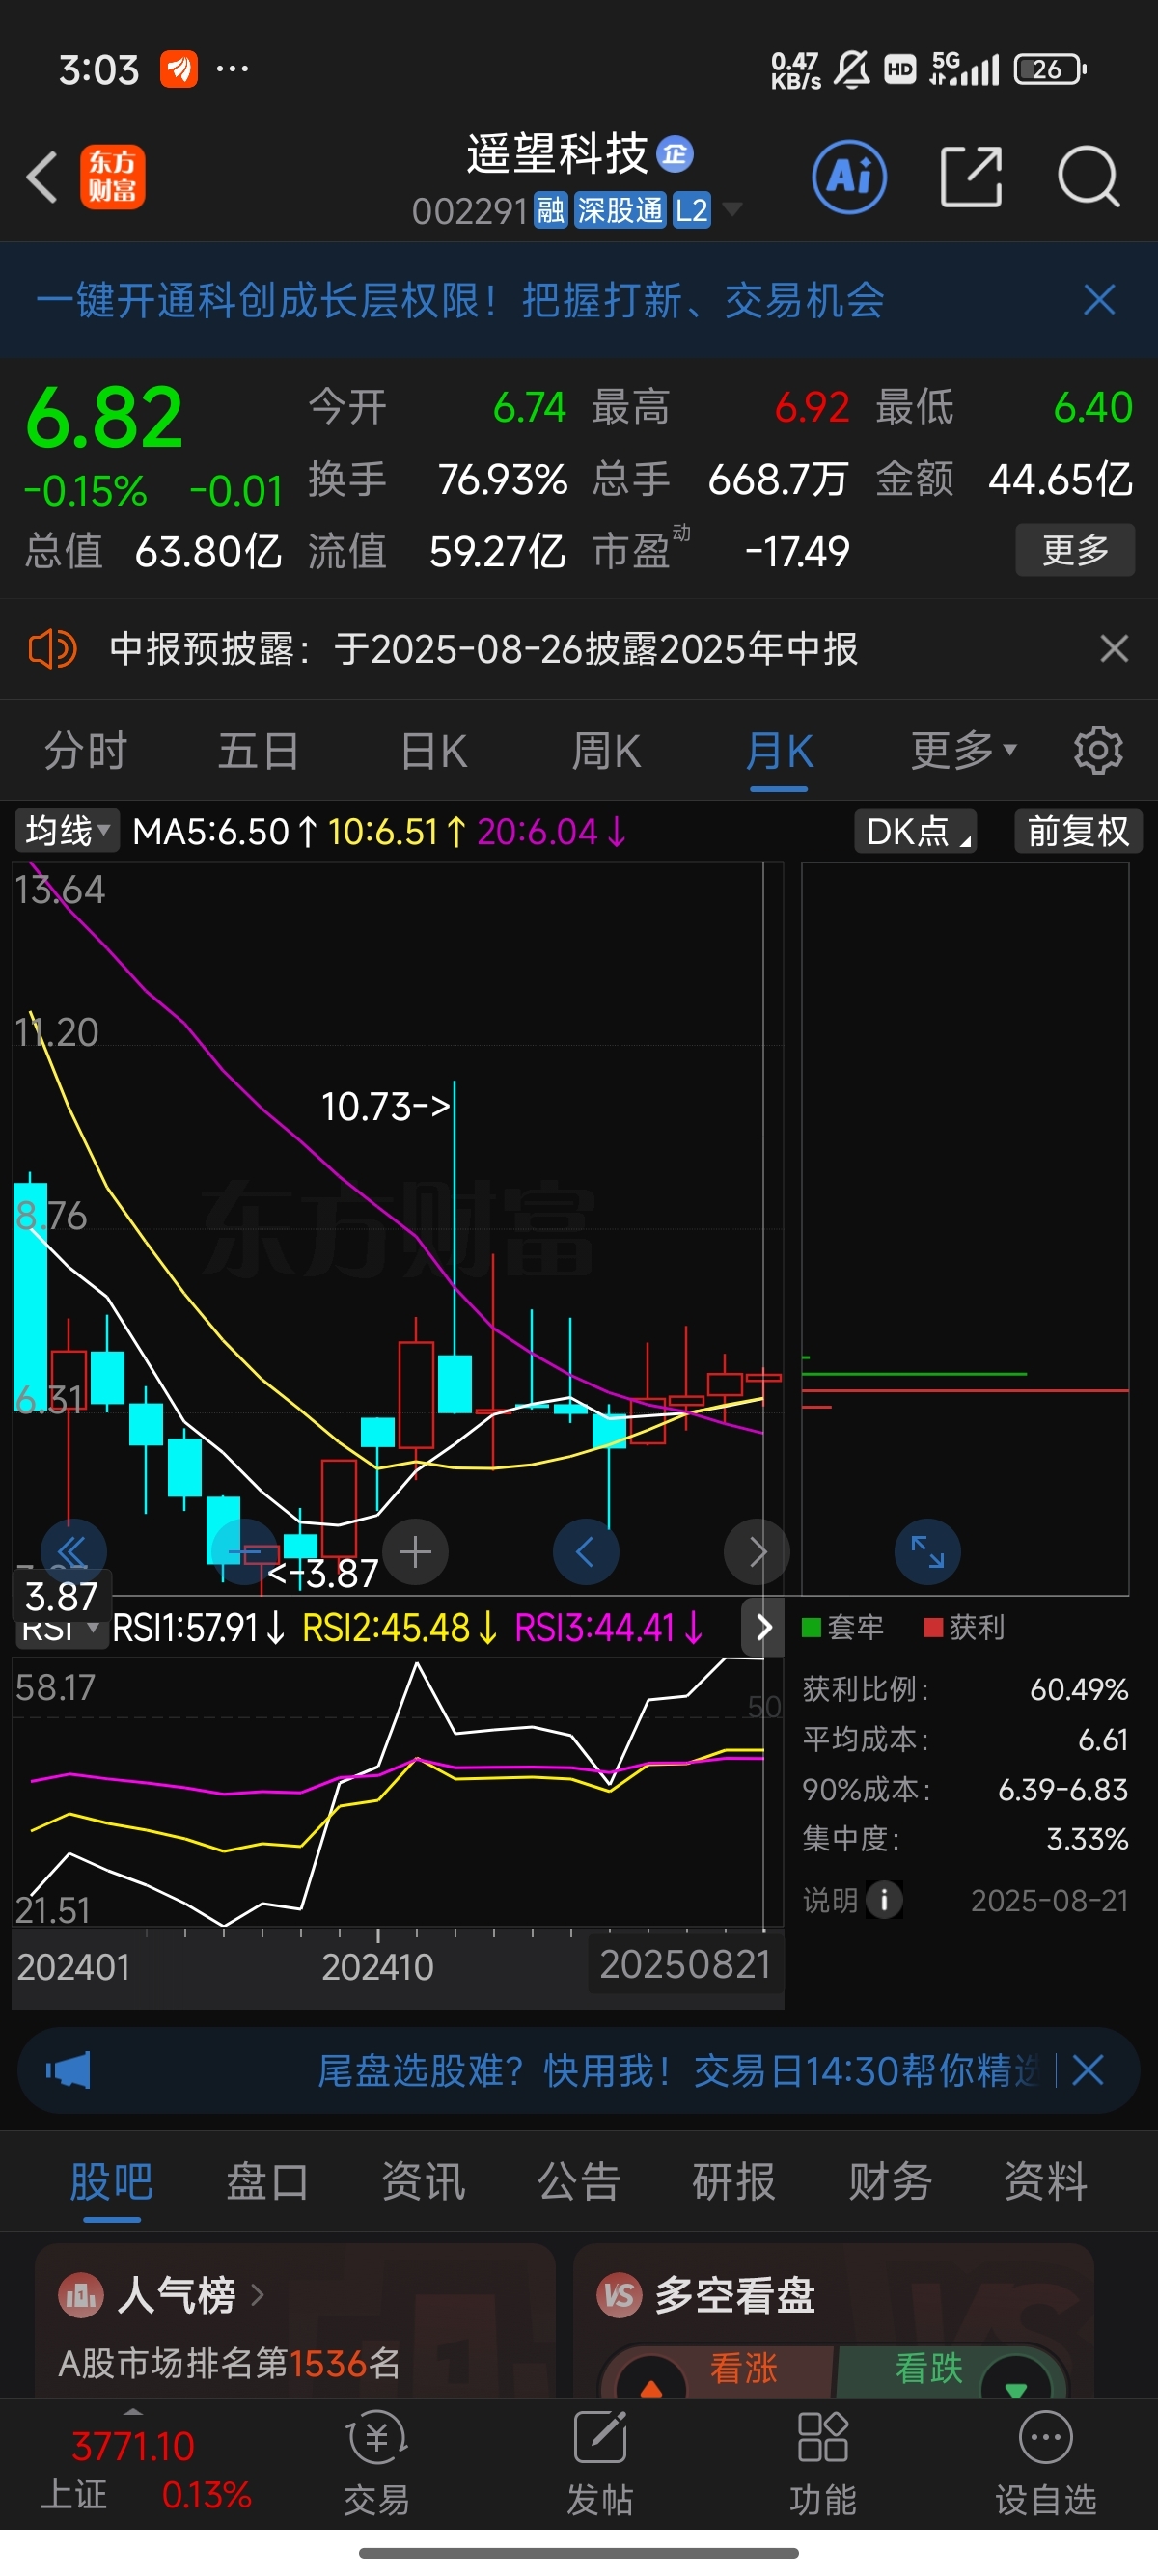Tap the megaphone icon in 尾盘选股 banner
This screenshot has height=2576, width=1158.
[x=68, y=2070]
